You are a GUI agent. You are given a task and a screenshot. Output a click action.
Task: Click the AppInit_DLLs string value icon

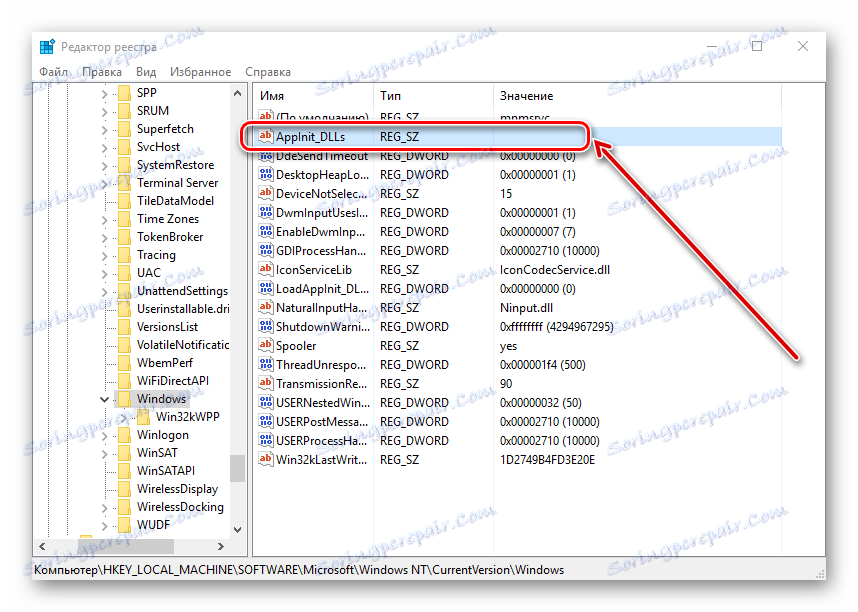tap(265, 136)
